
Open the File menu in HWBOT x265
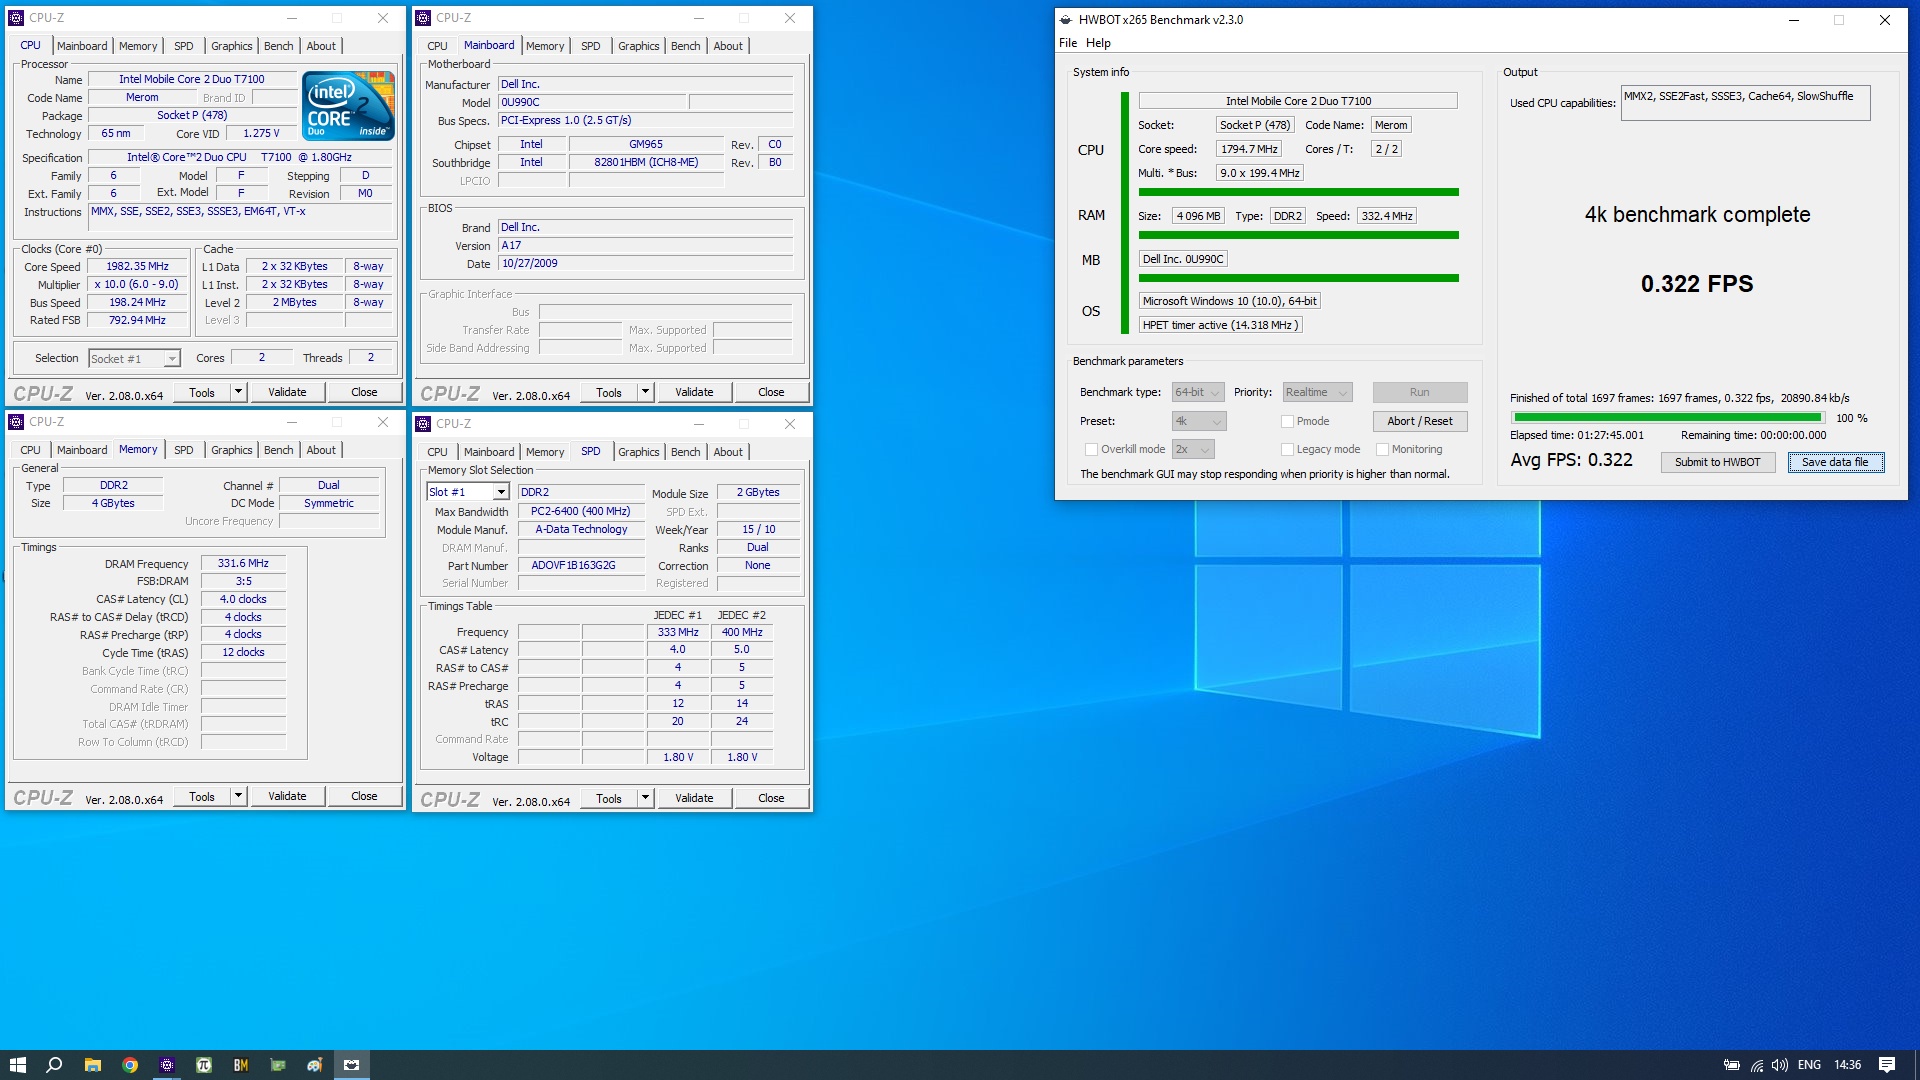[1068, 43]
